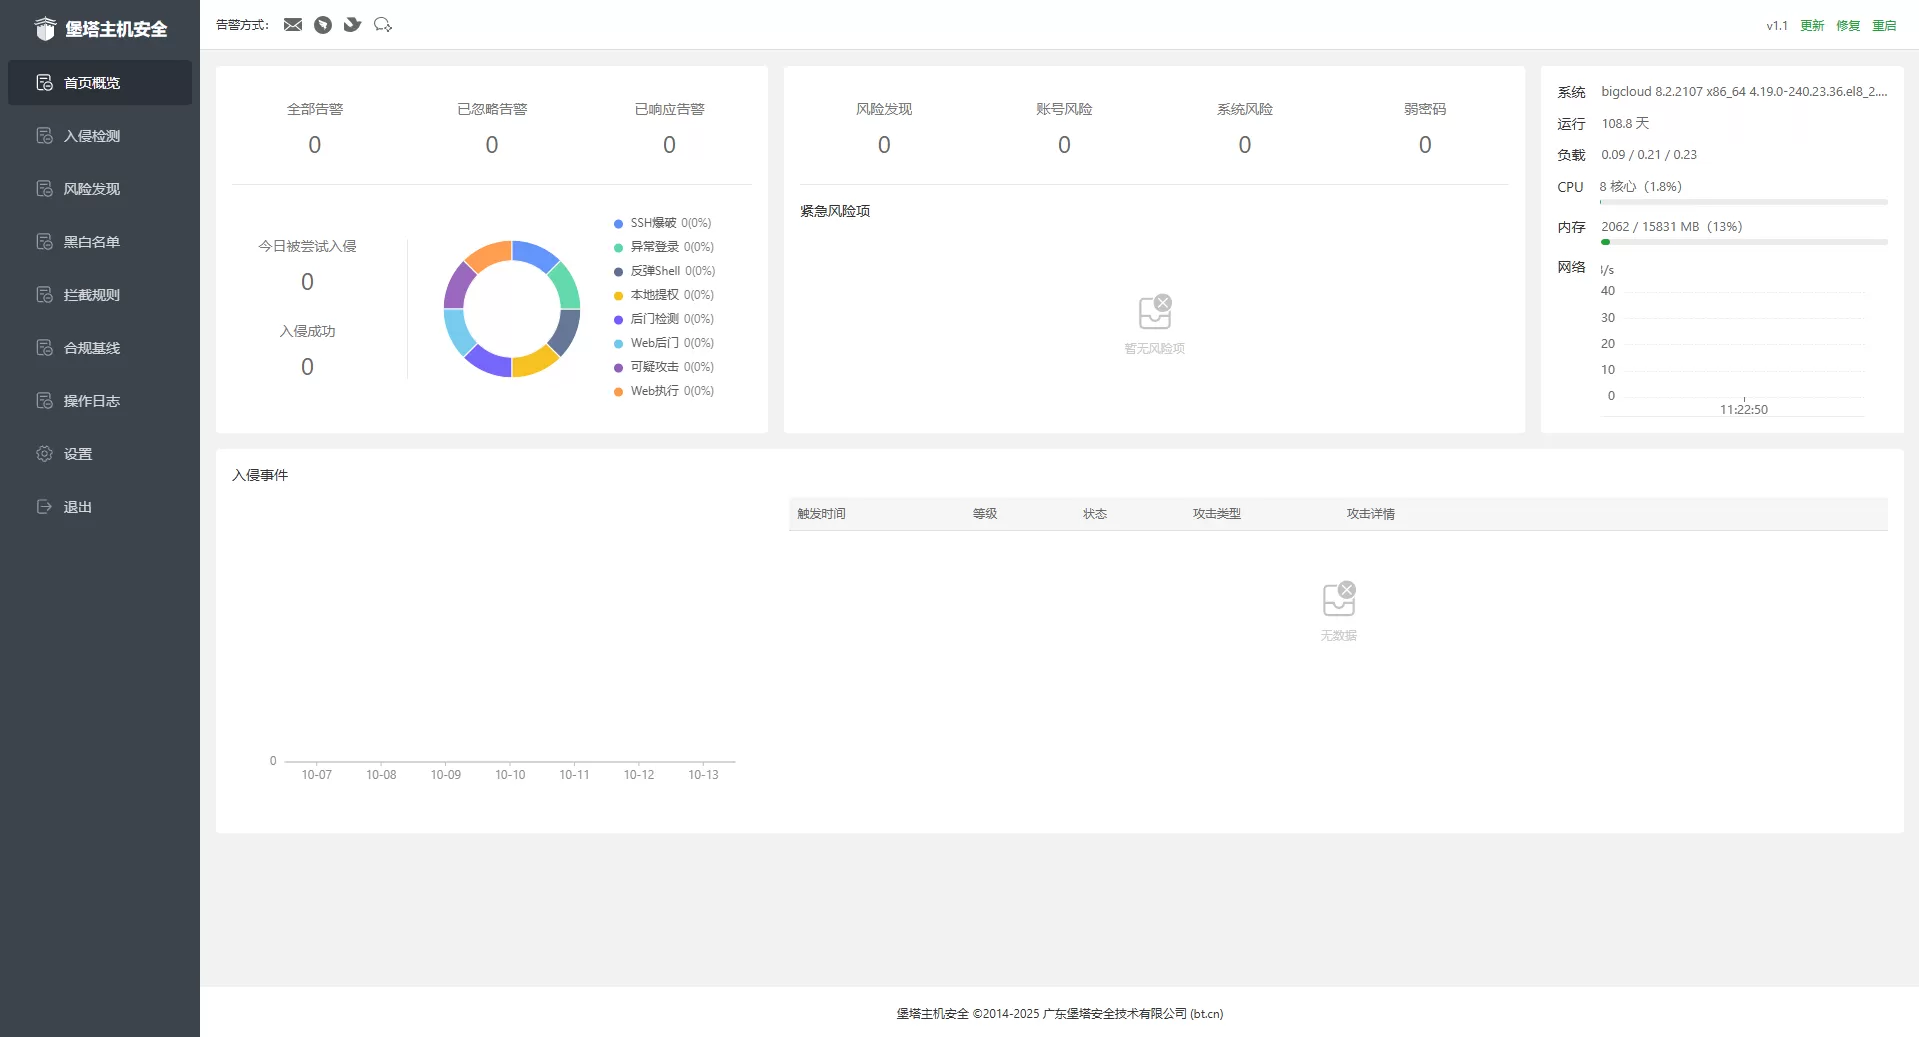The image size is (1919, 1037).
Task: Open 操作日志 in the sidebar
Action: pos(92,401)
